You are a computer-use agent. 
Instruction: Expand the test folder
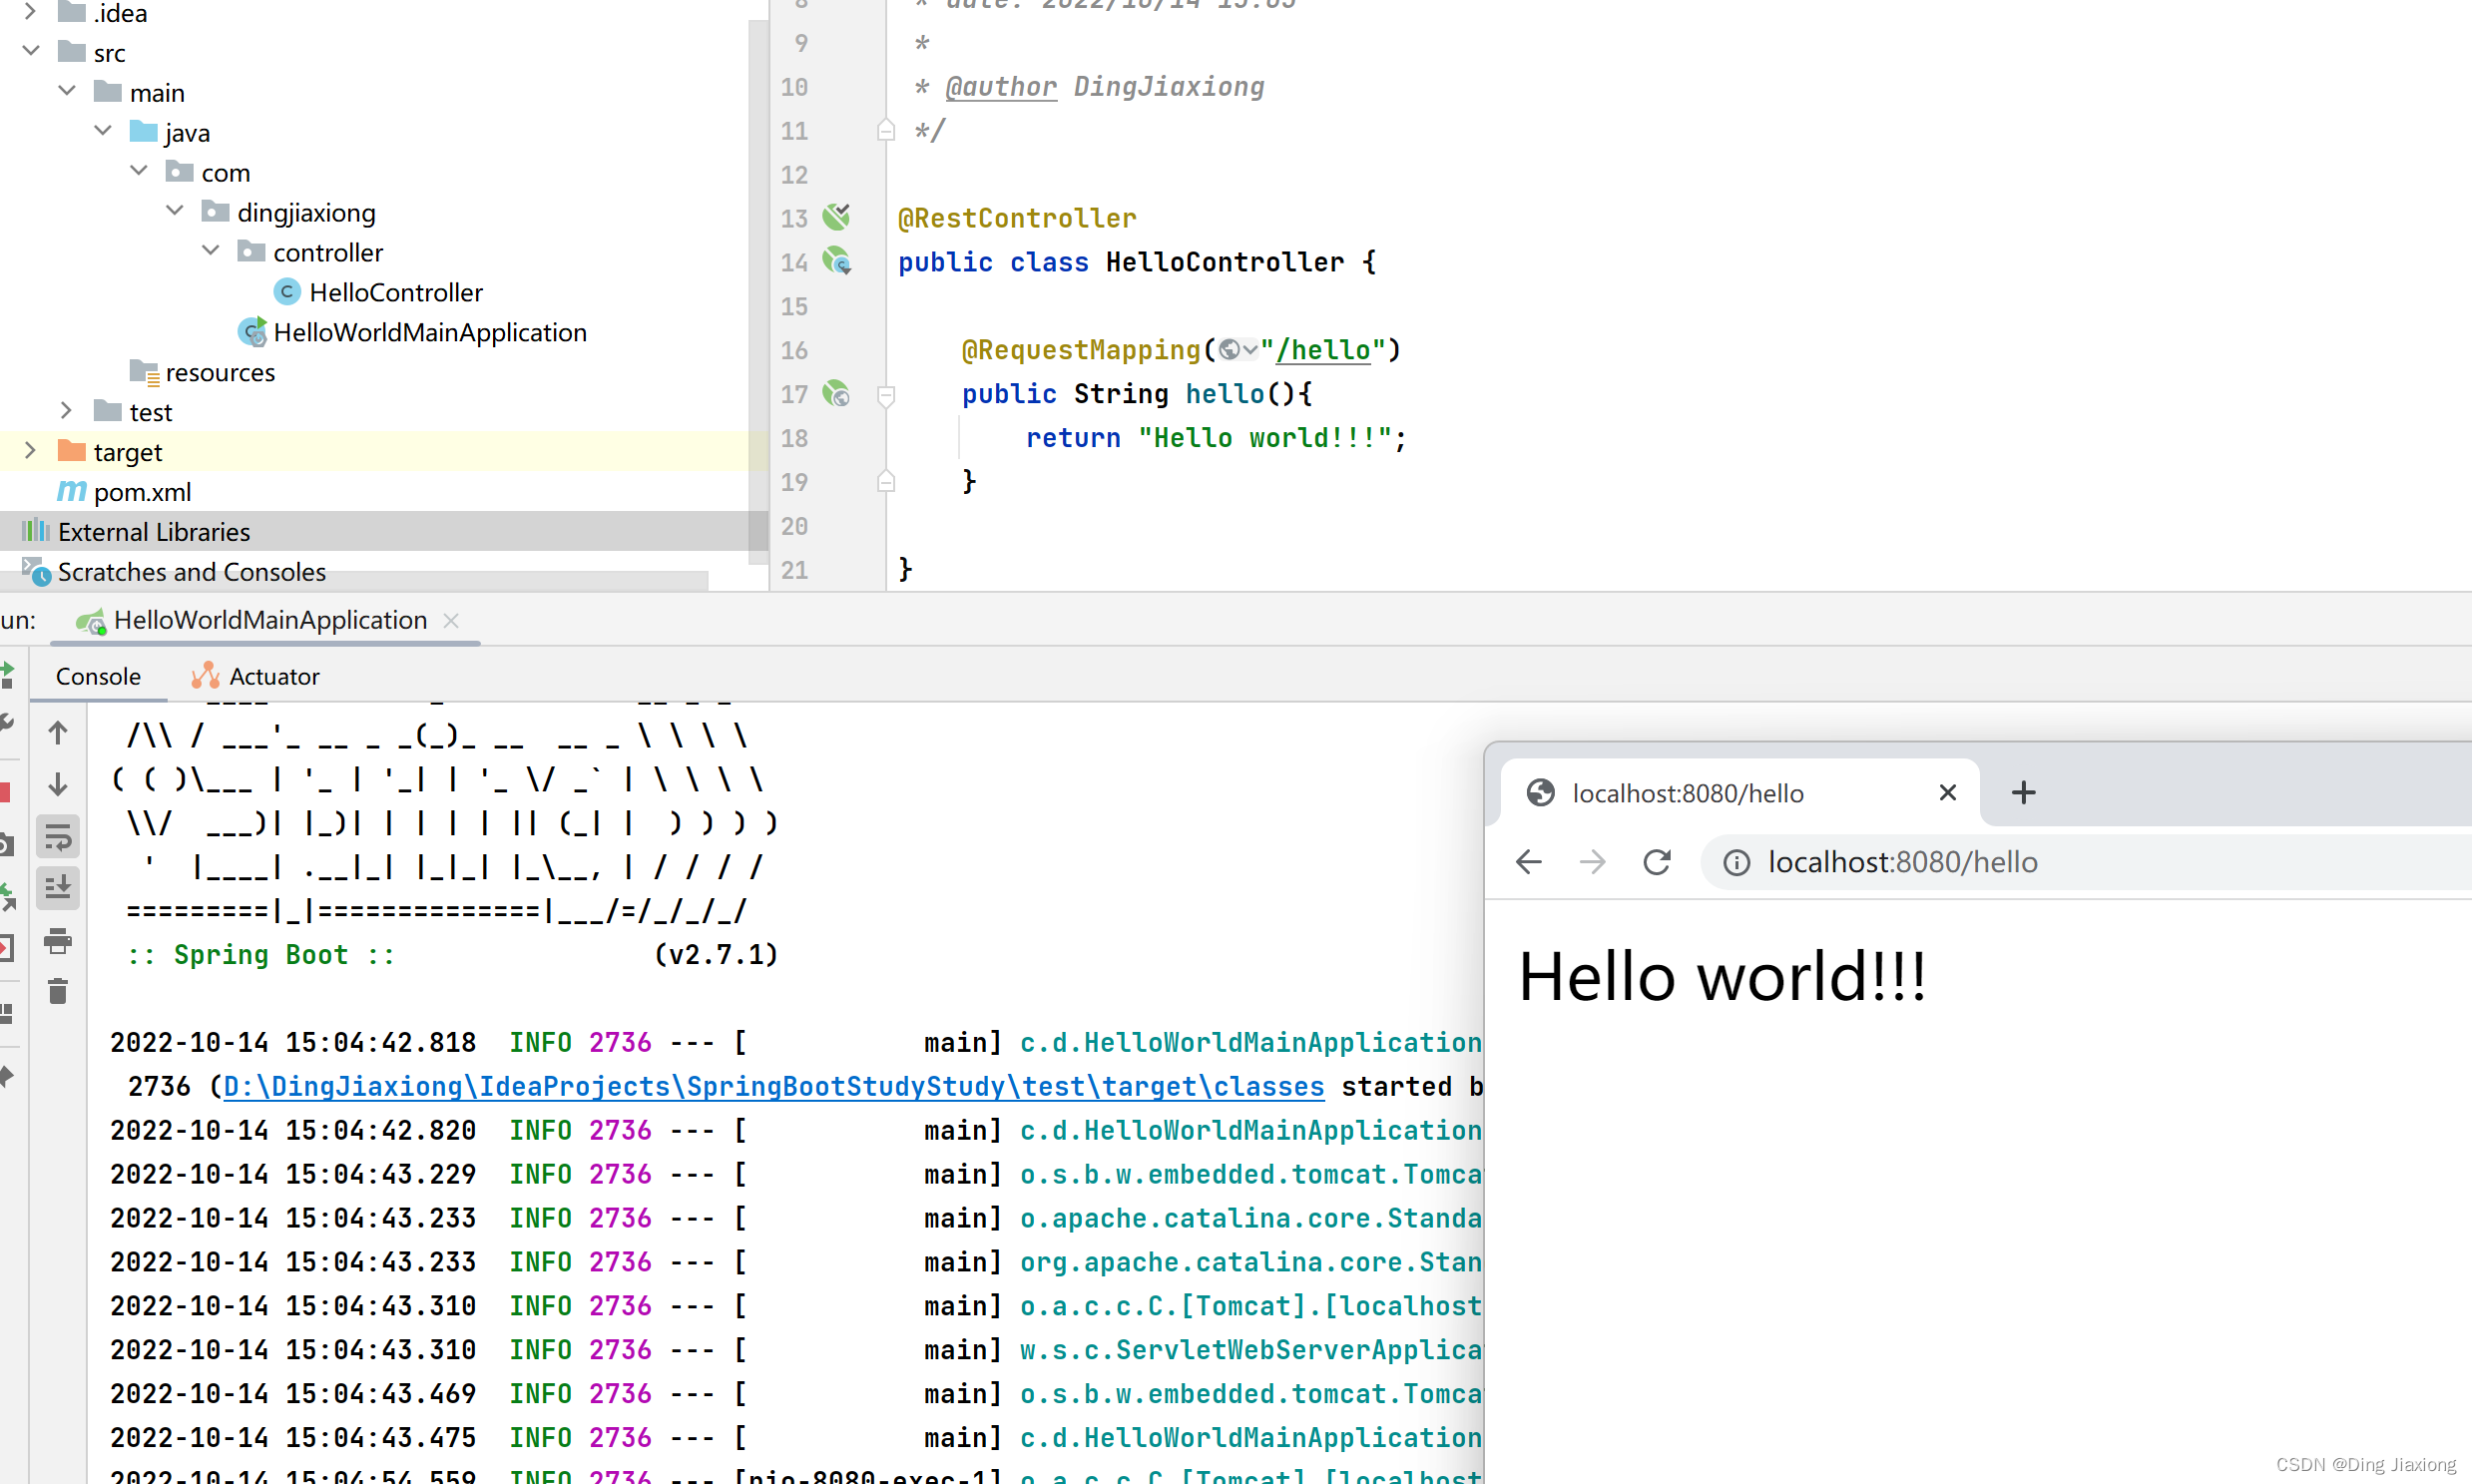tap(66, 411)
